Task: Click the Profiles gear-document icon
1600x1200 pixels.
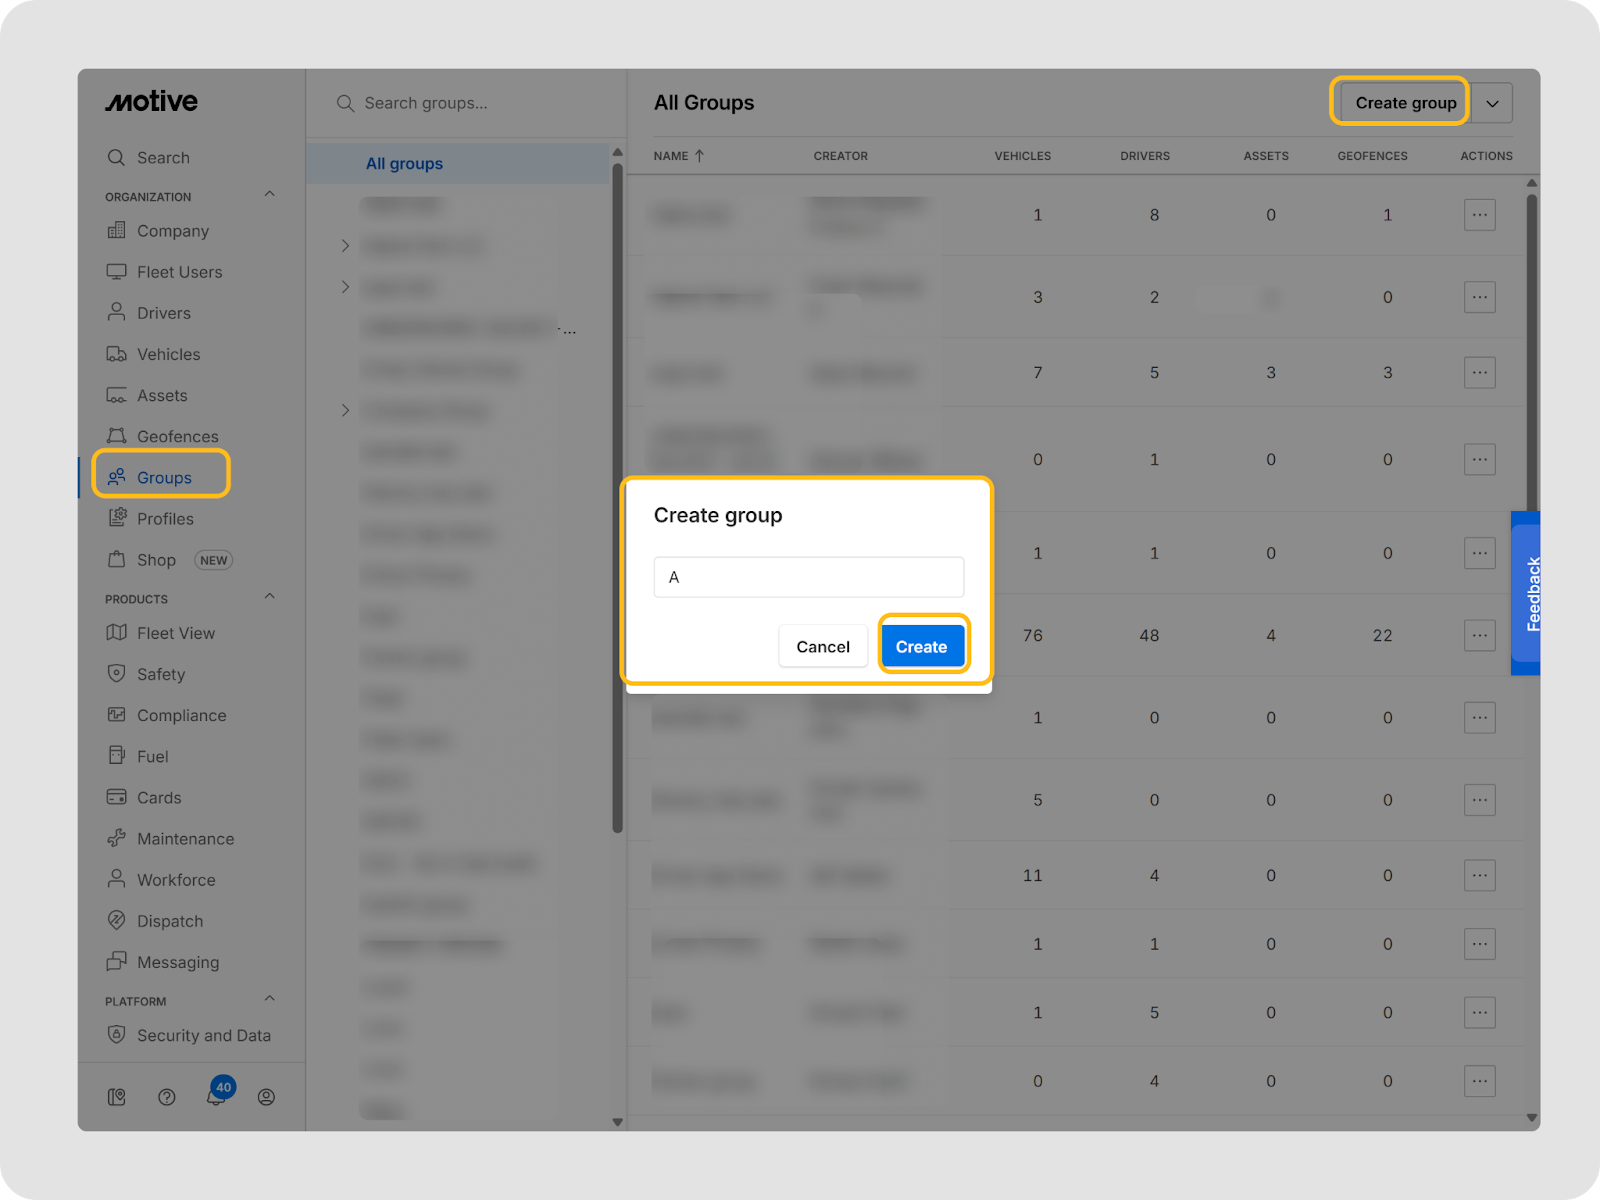Action: coord(117,518)
